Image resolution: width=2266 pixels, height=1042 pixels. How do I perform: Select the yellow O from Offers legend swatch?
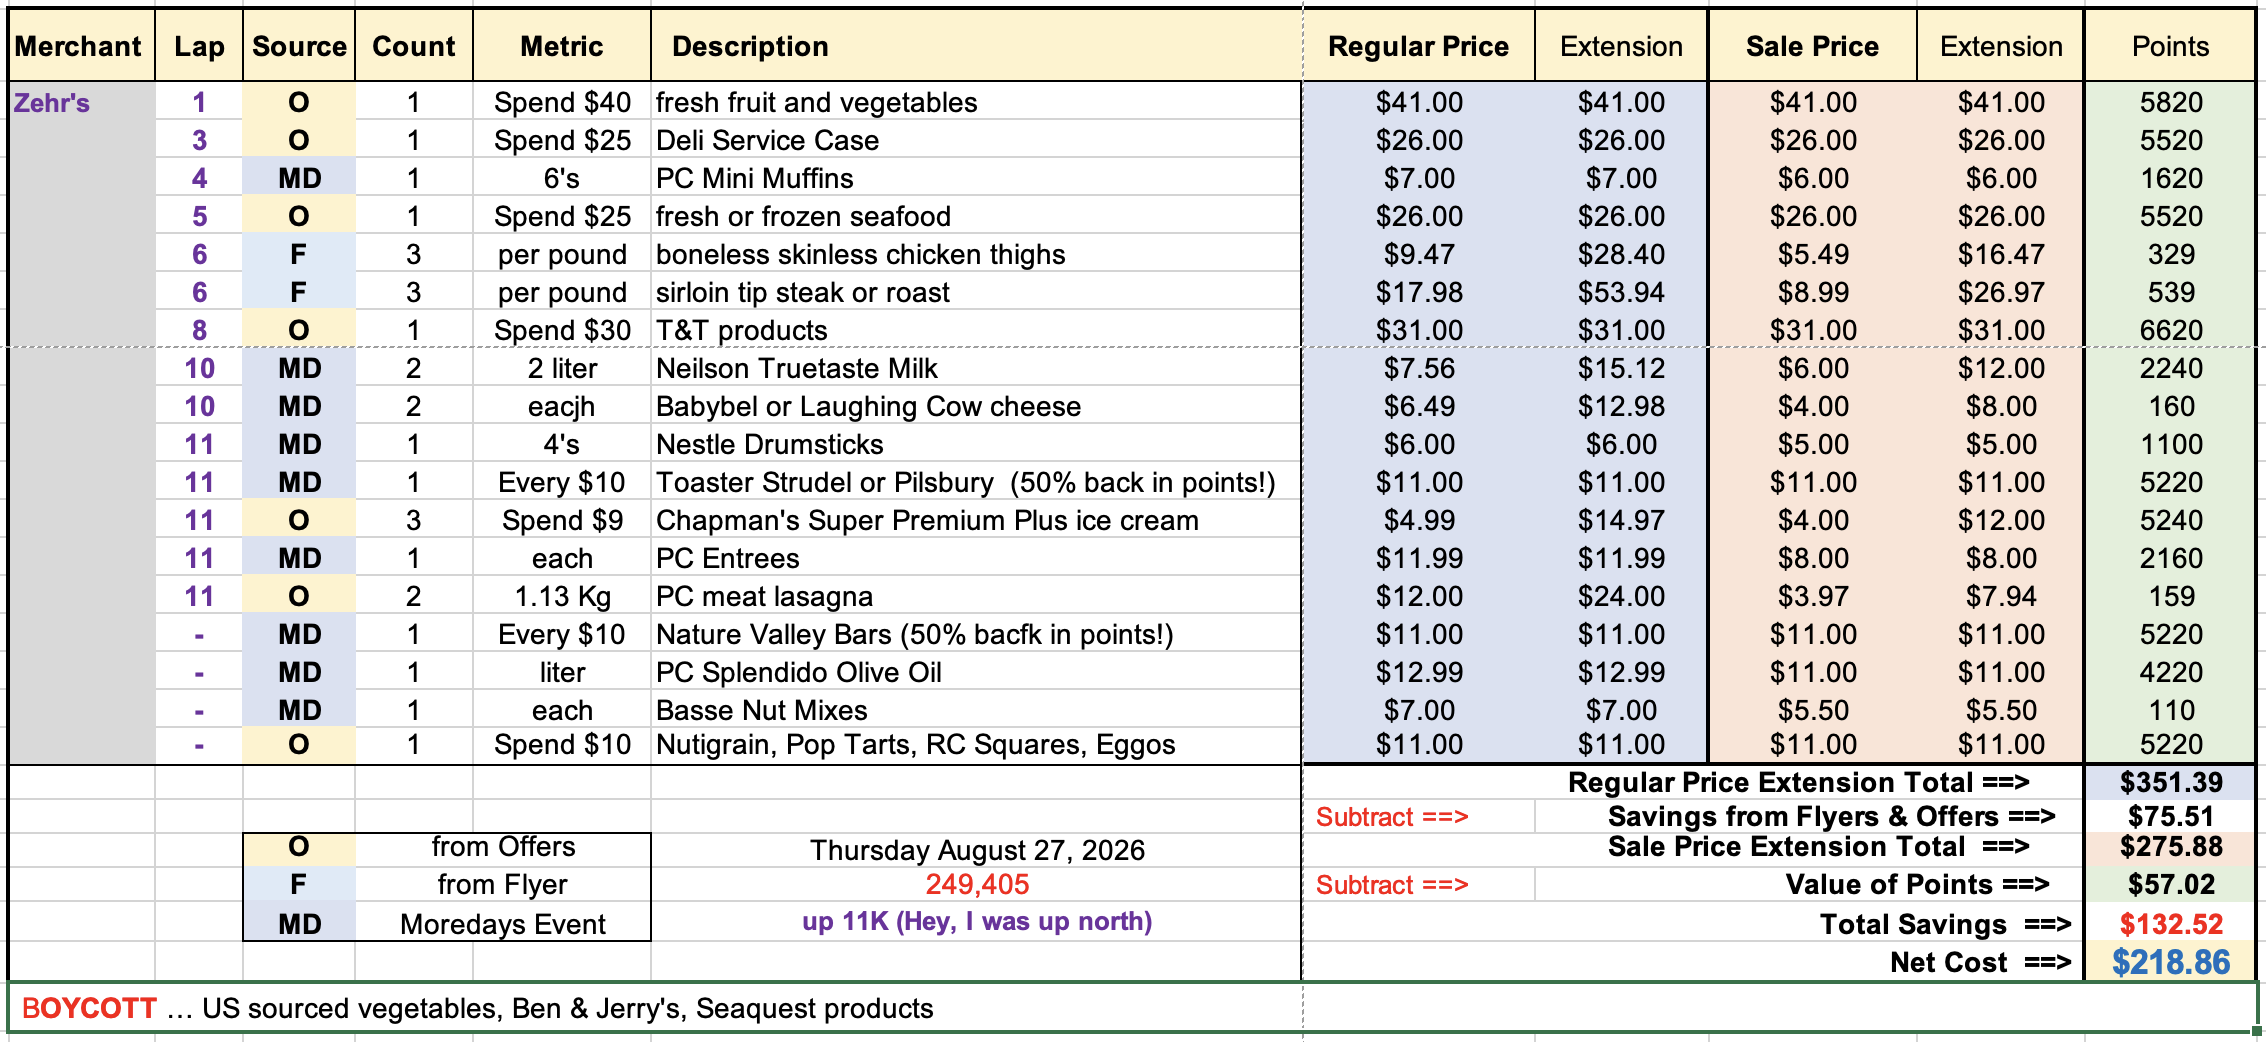tap(299, 847)
